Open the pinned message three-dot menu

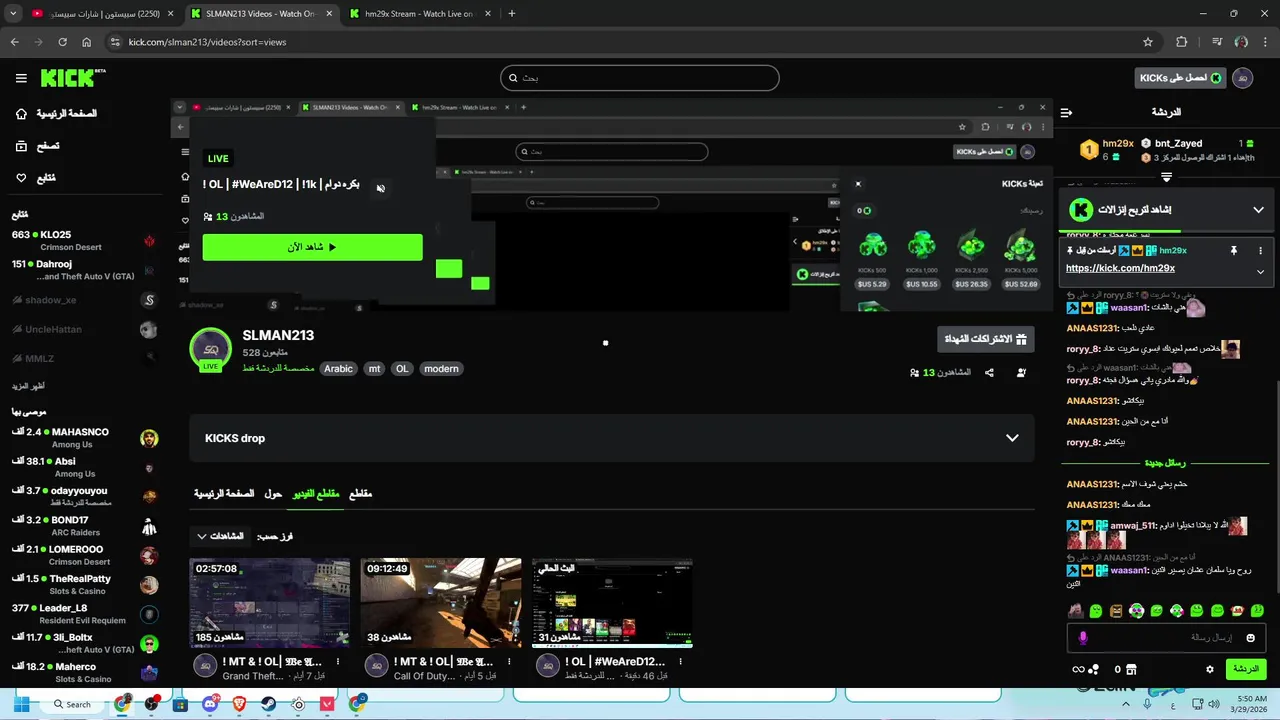(1260, 251)
